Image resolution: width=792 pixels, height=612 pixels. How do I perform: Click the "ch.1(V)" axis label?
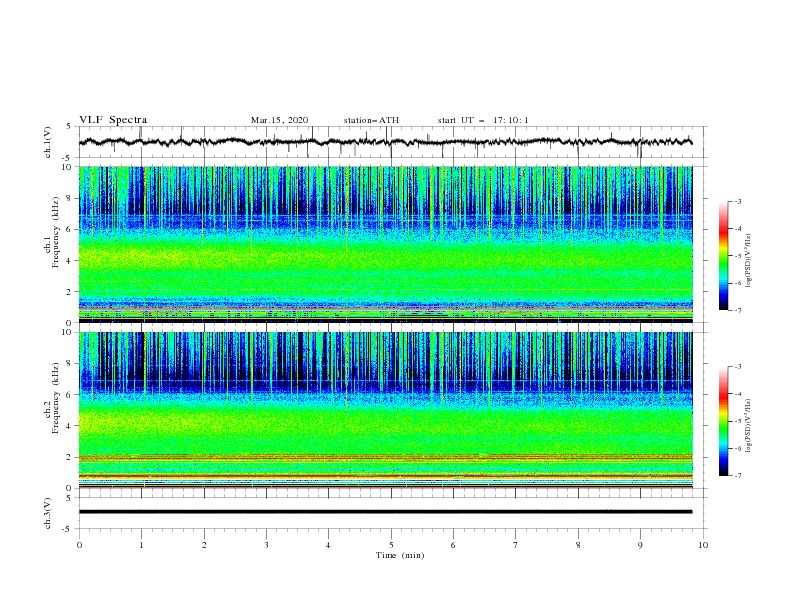tap(48, 142)
